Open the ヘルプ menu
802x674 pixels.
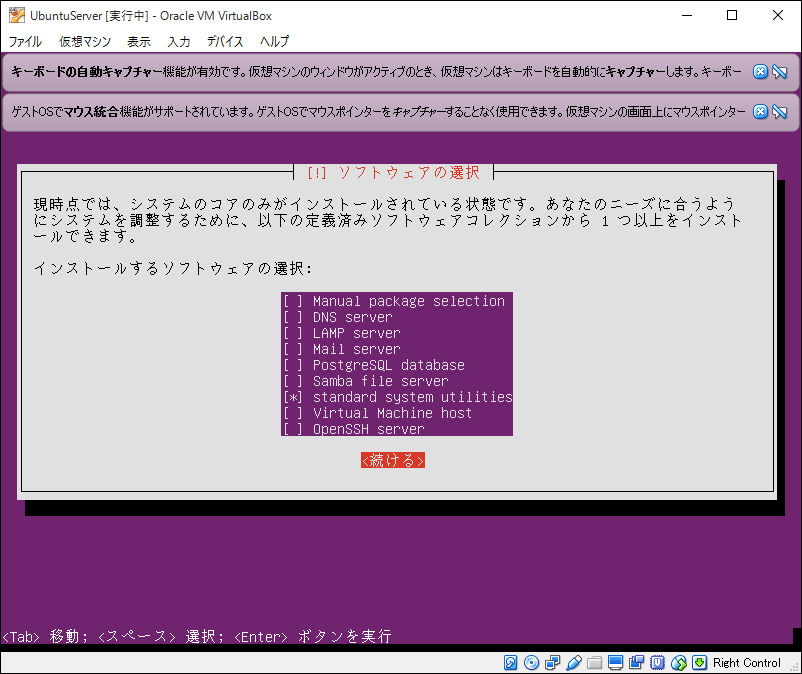(x=274, y=42)
